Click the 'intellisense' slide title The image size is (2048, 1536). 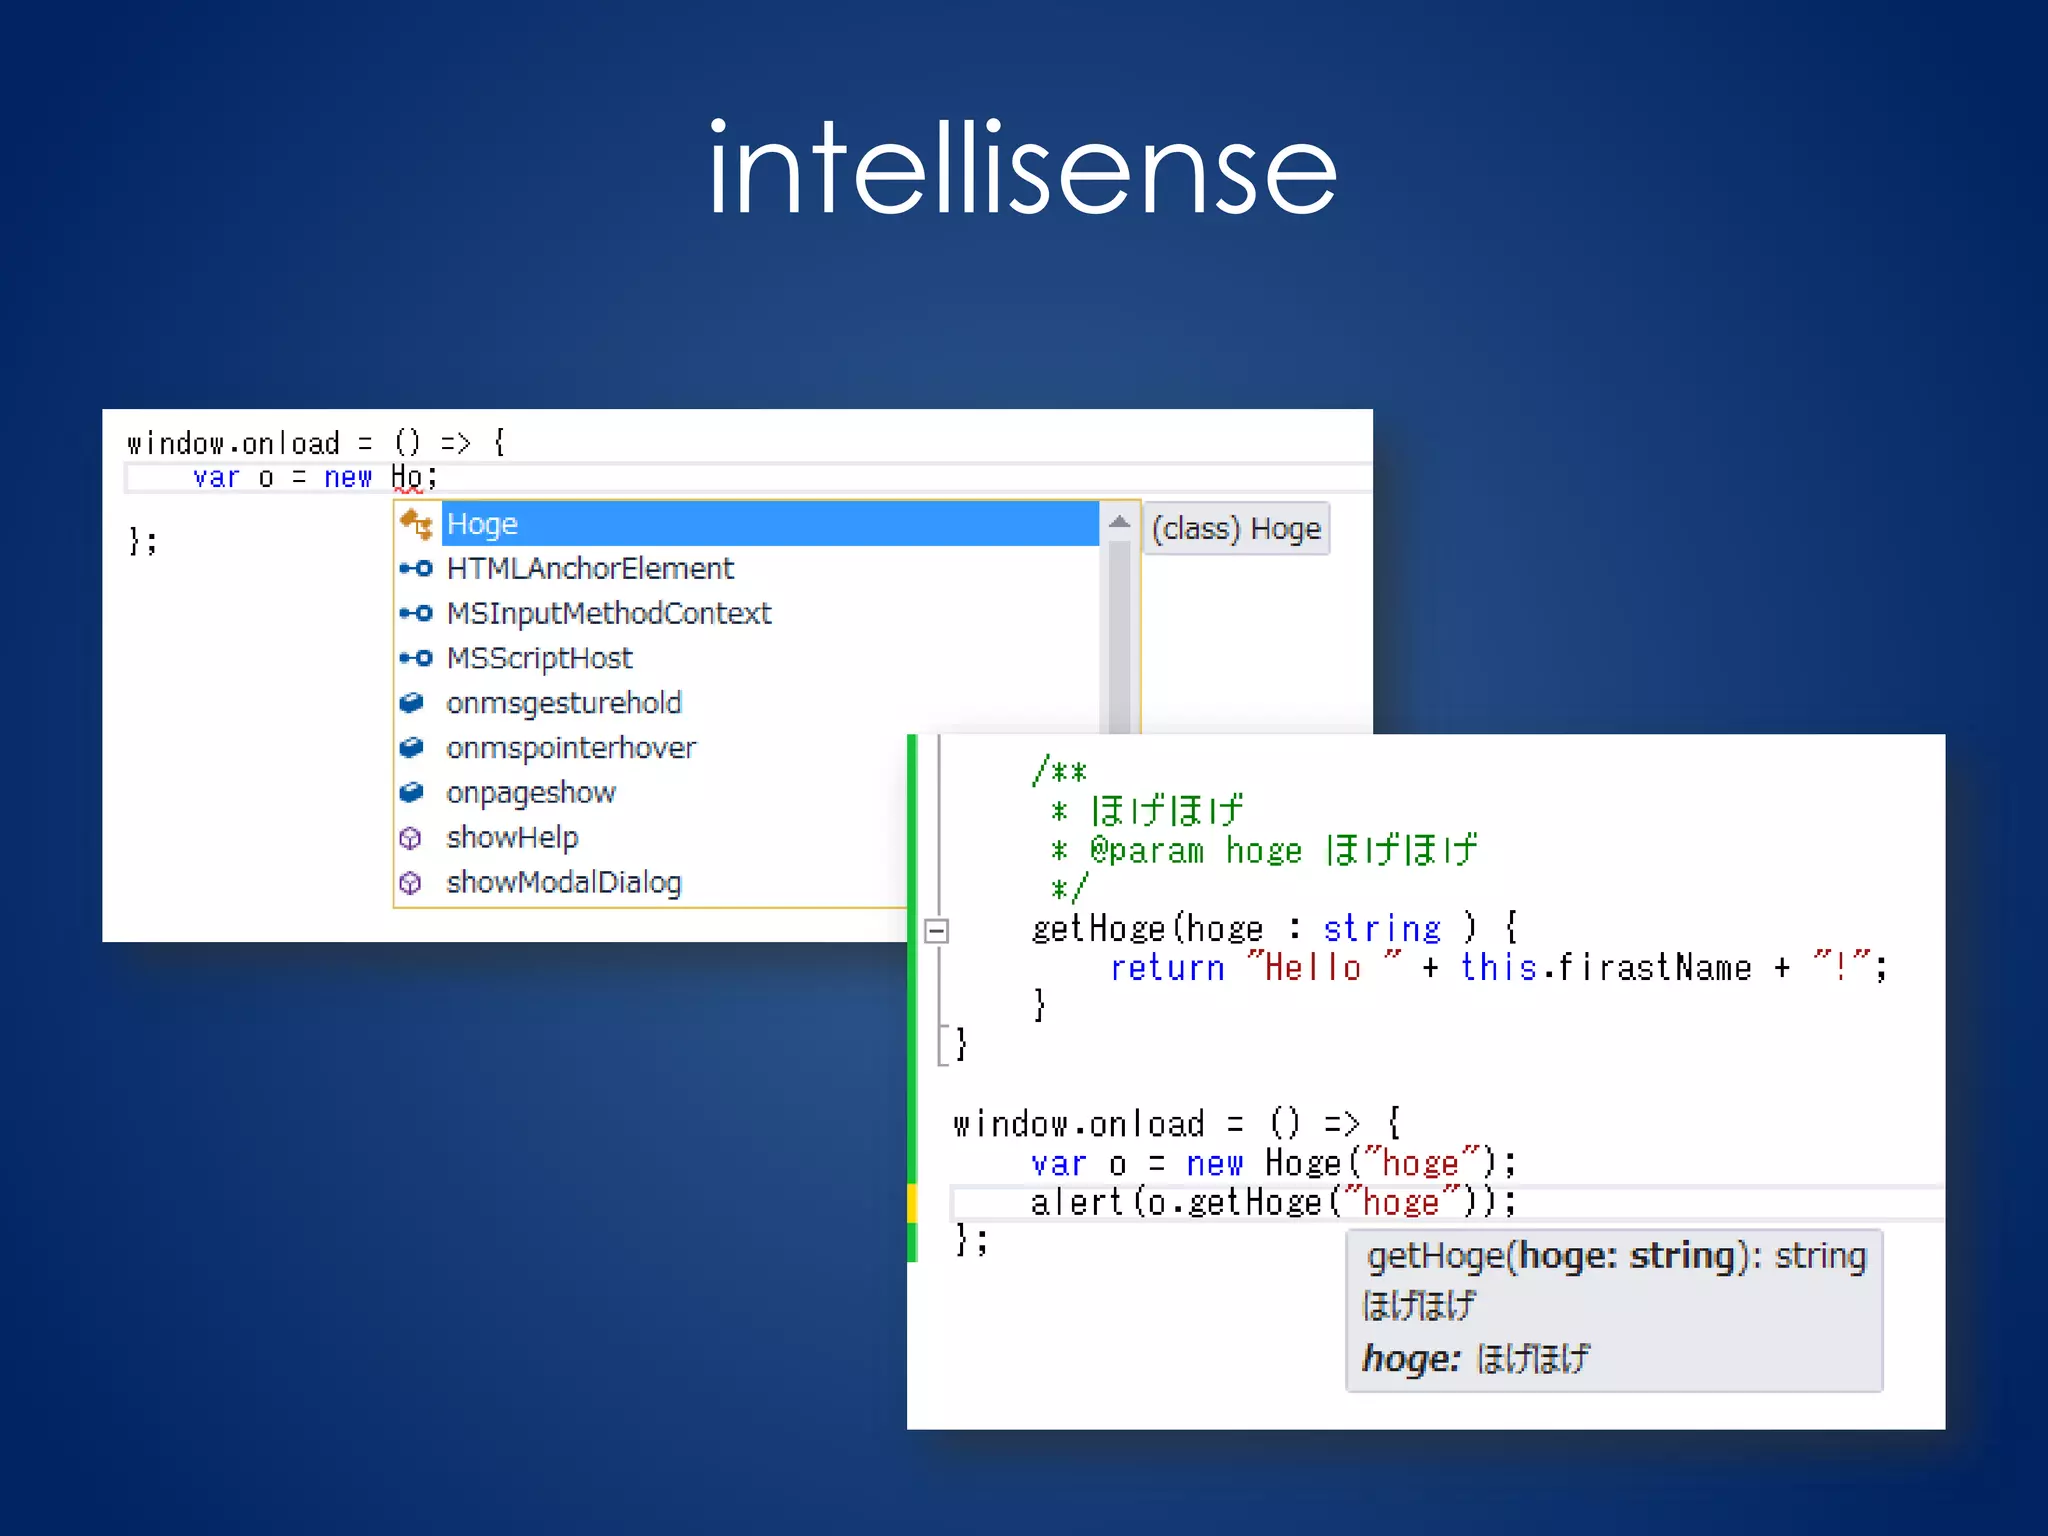tap(1022, 168)
